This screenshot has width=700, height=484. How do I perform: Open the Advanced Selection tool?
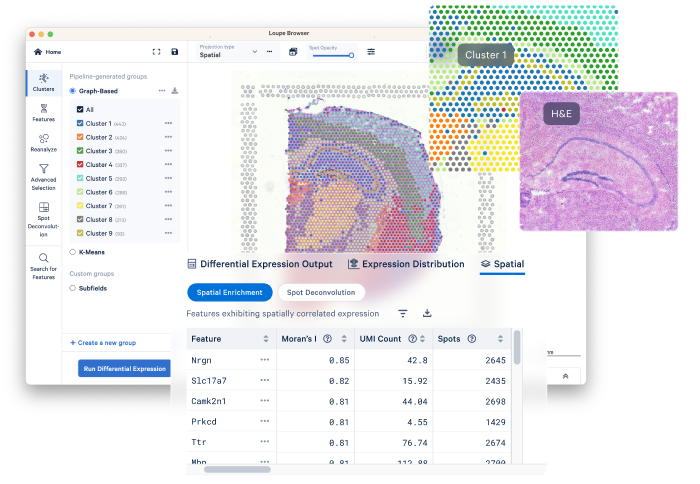tap(43, 177)
